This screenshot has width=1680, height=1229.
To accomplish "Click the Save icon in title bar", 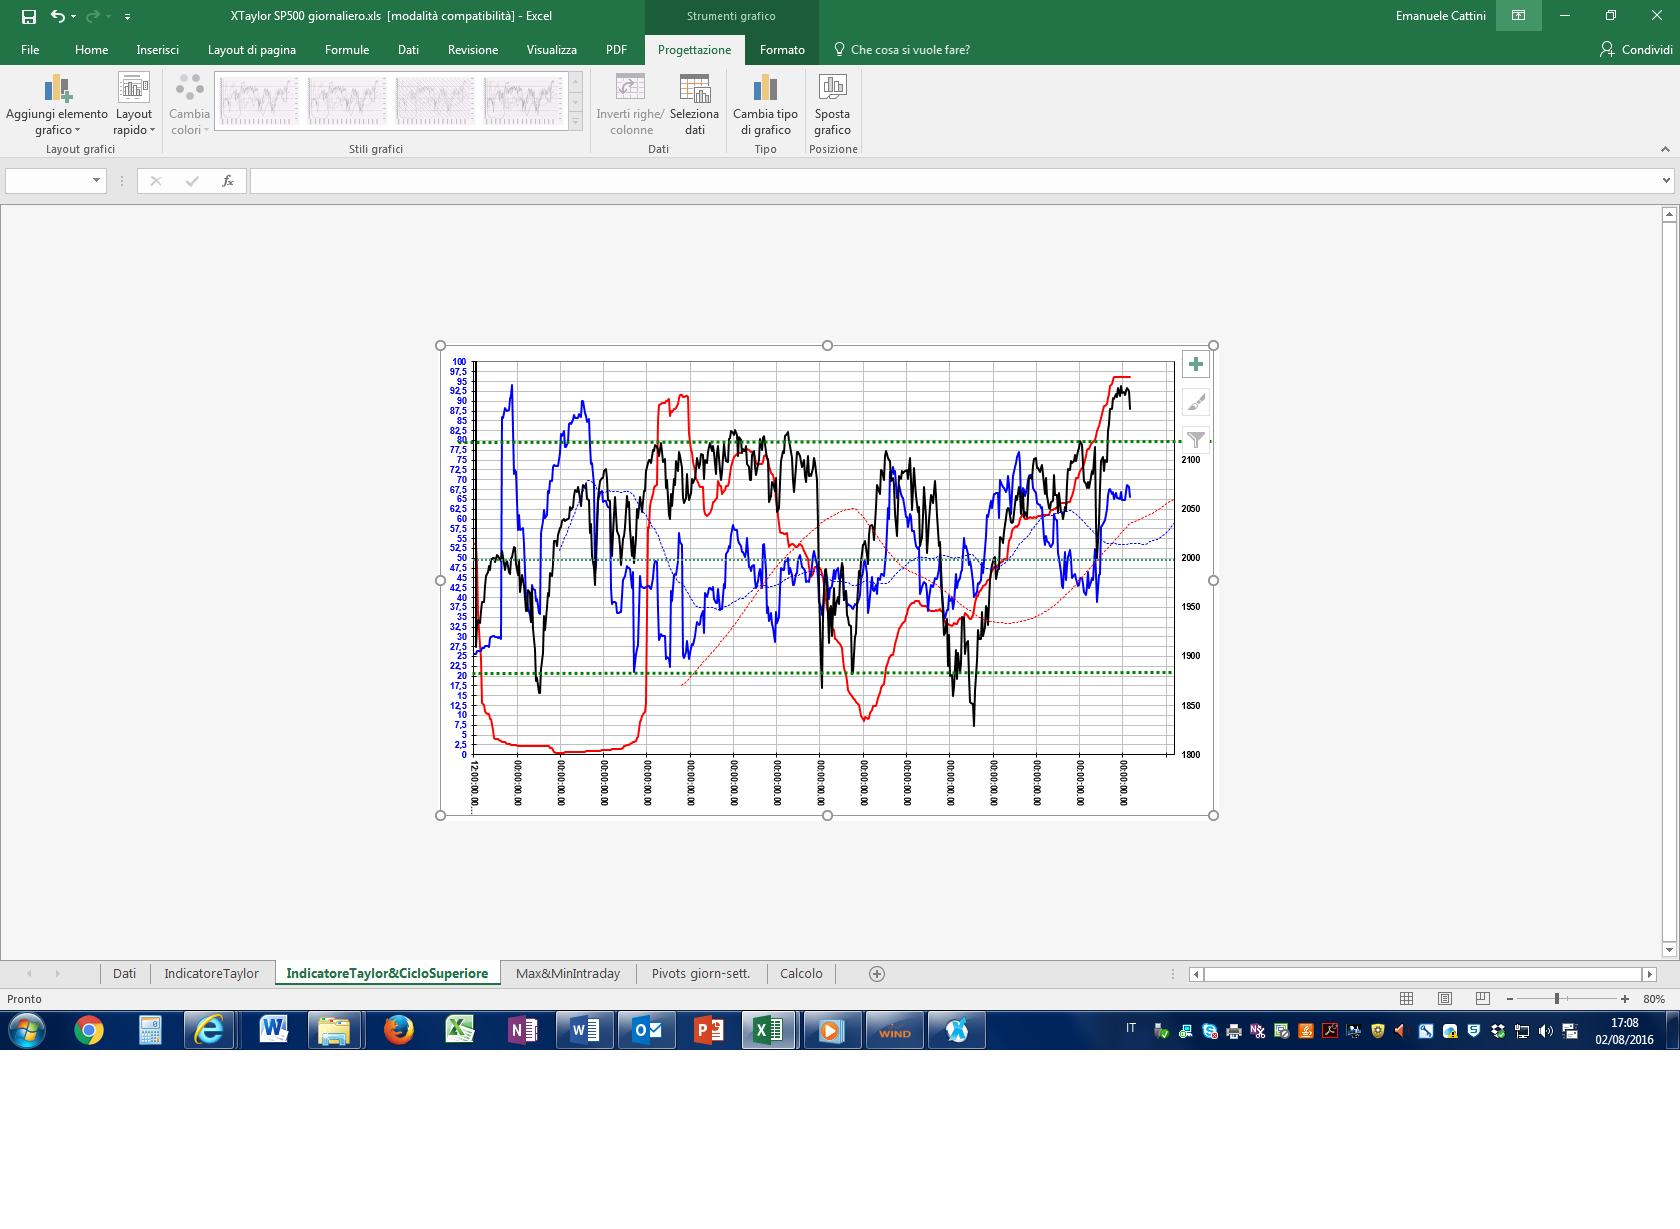I will tap(29, 16).
